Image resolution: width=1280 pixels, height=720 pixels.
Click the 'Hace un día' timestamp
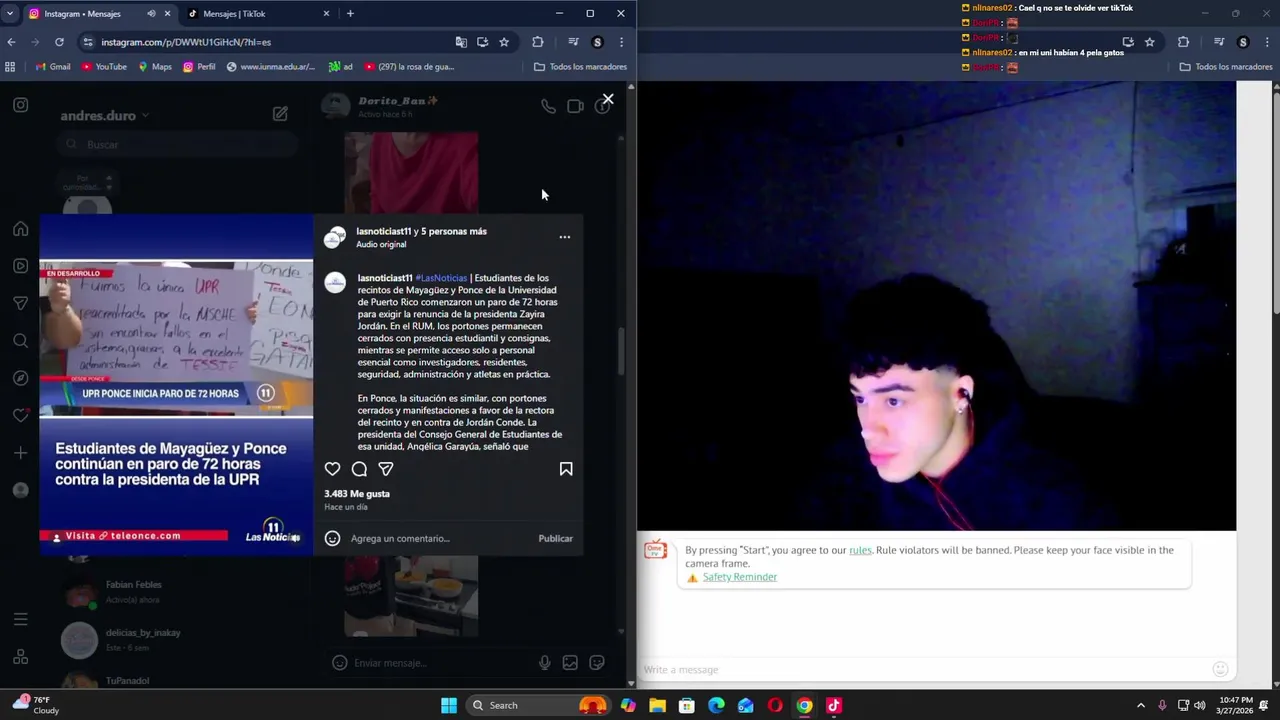346,507
